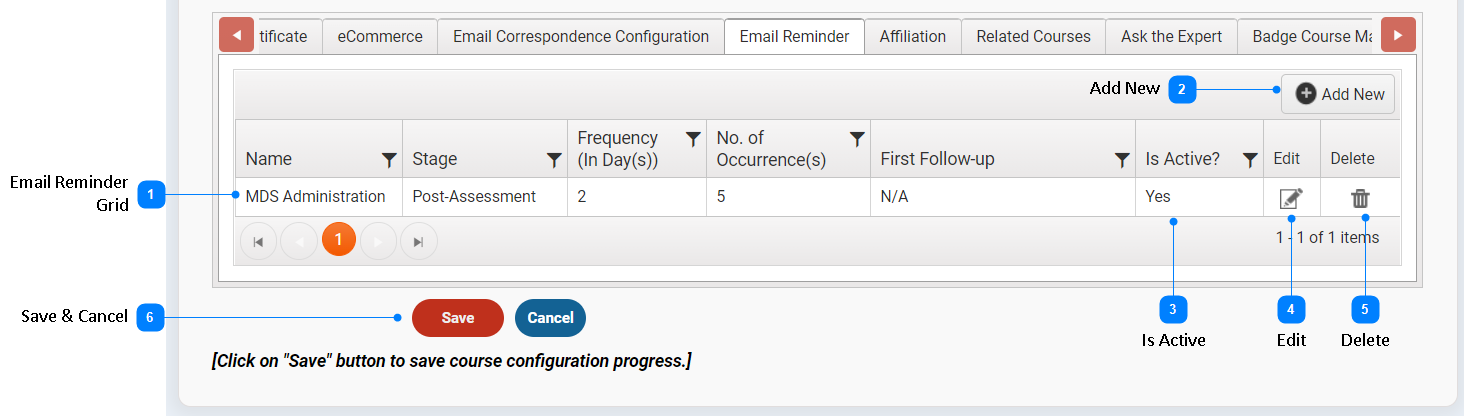The width and height of the screenshot is (1464, 416).
Task: Open Email Correspondence Configuration tab
Action: (x=581, y=36)
